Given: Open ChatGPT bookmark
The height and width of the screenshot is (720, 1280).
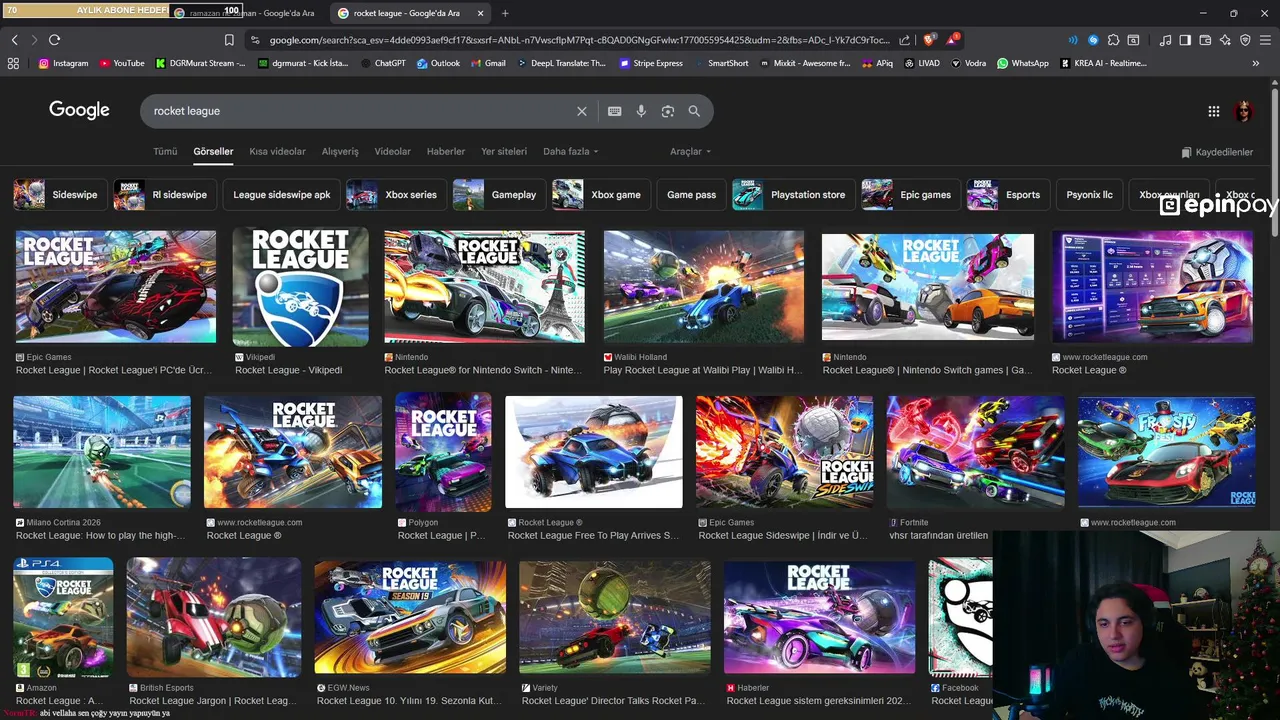Looking at the screenshot, I should pos(383,63).
